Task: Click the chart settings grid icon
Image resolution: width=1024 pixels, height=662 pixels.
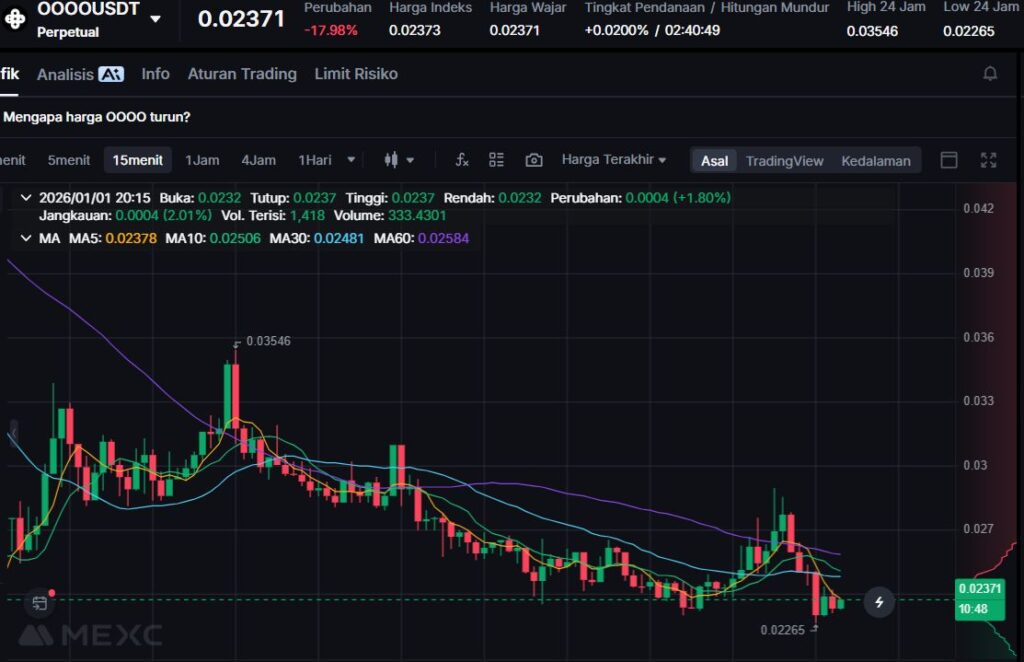Action: [496, 160]
